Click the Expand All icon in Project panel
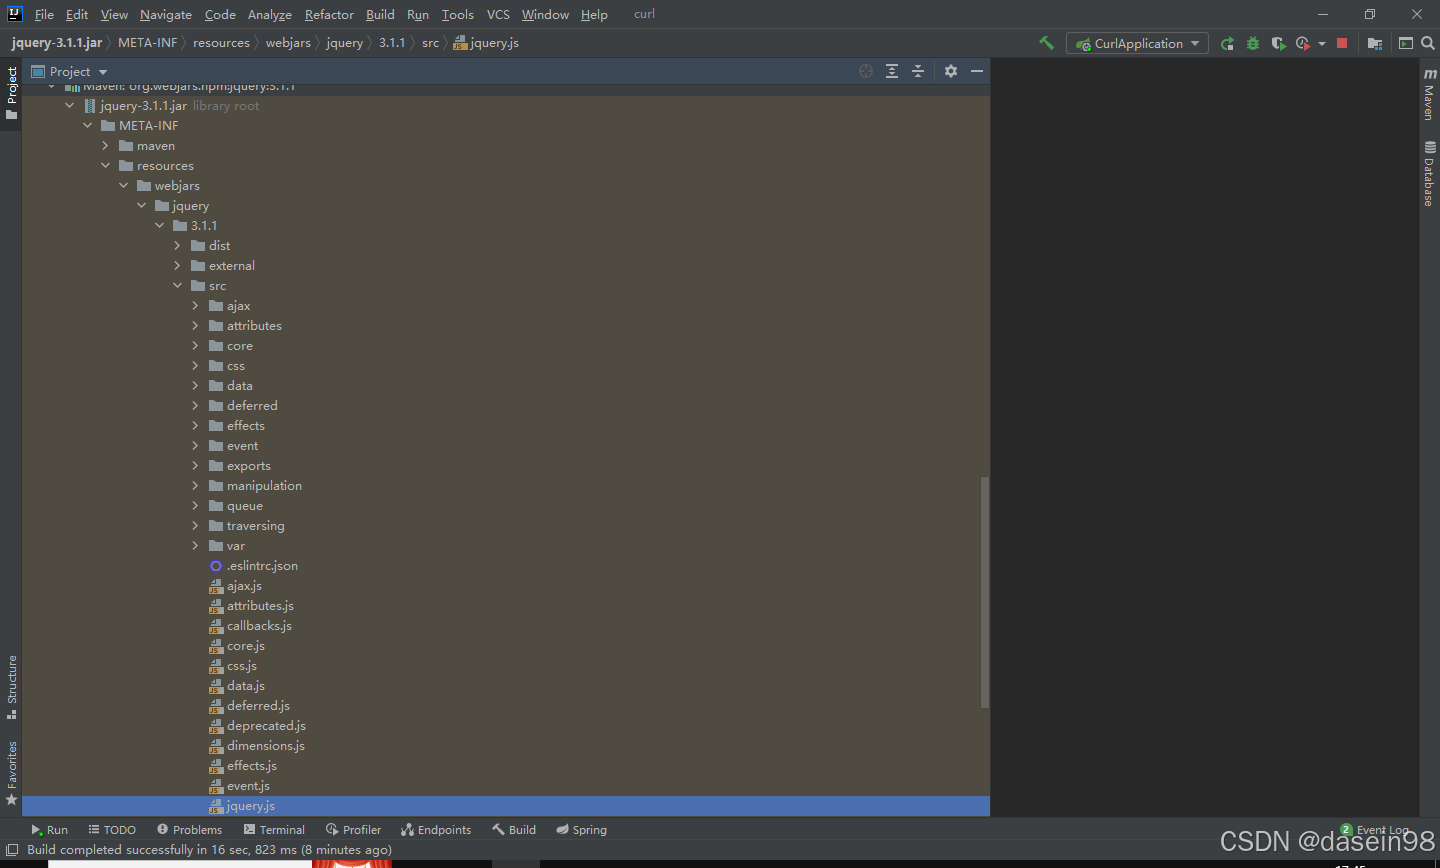The image size is (1440, 868). point(892,71)
